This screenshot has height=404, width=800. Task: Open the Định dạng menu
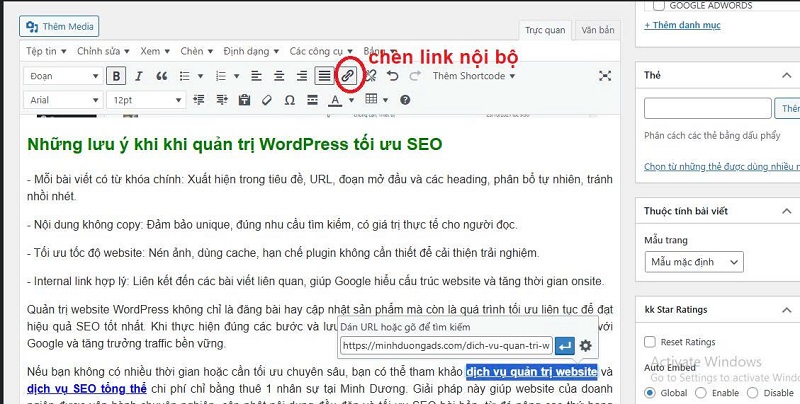pyautogui.click(x=251, y=51)
